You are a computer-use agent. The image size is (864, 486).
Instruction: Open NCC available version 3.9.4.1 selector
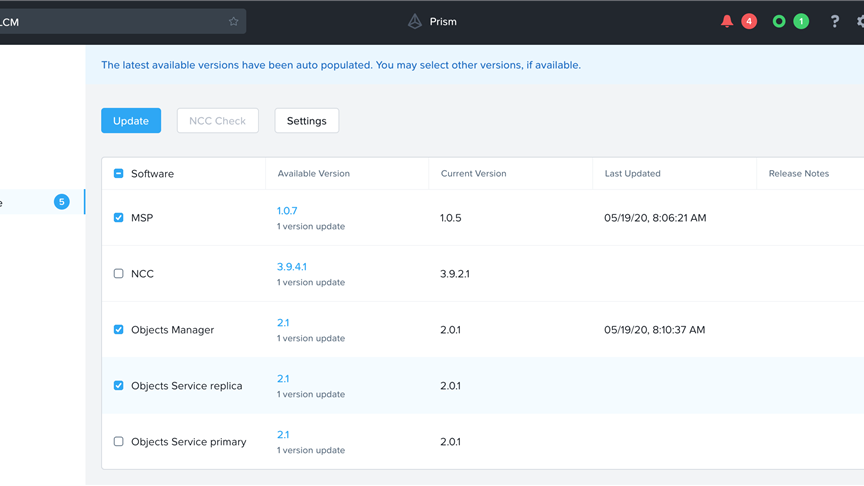tap(292, 267)
